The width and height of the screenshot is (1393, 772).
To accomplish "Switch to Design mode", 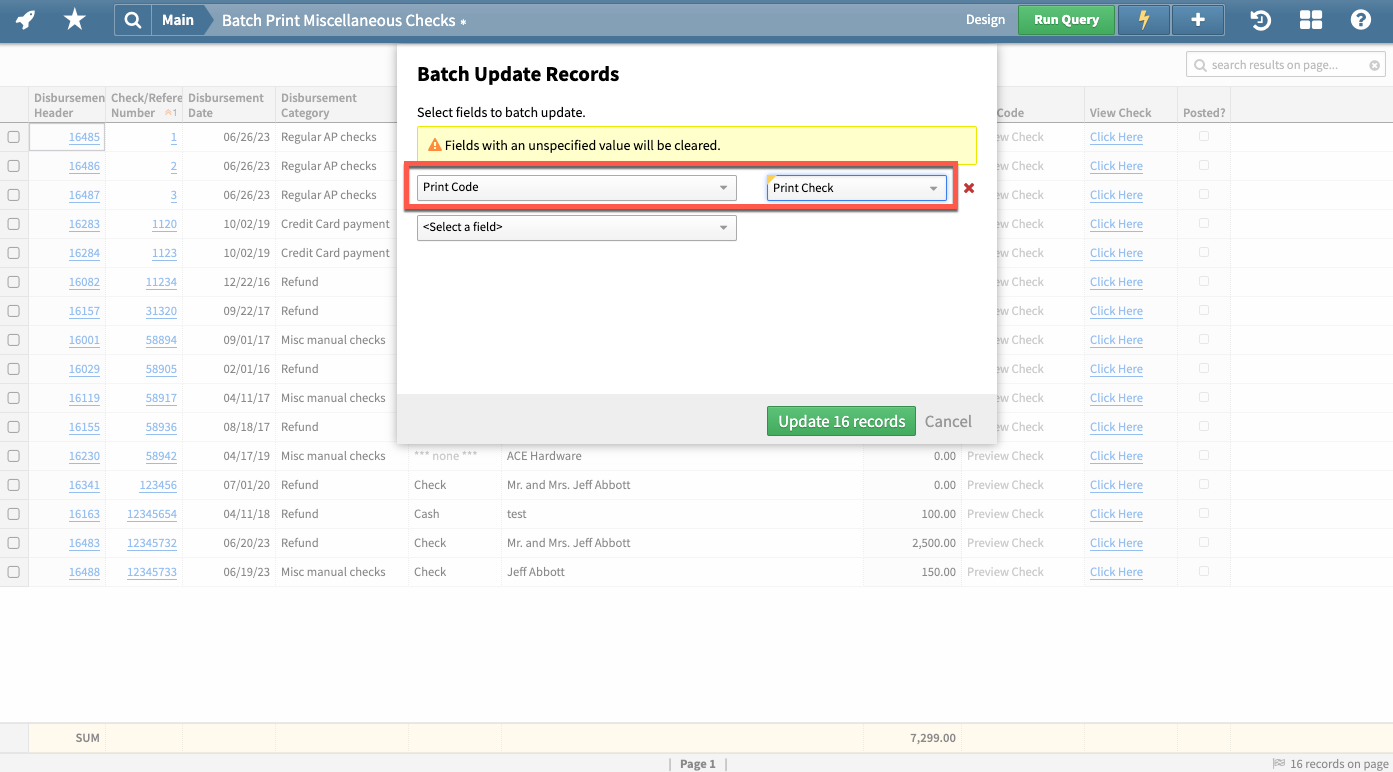I will pyautogui.click(x=985, y=19).
